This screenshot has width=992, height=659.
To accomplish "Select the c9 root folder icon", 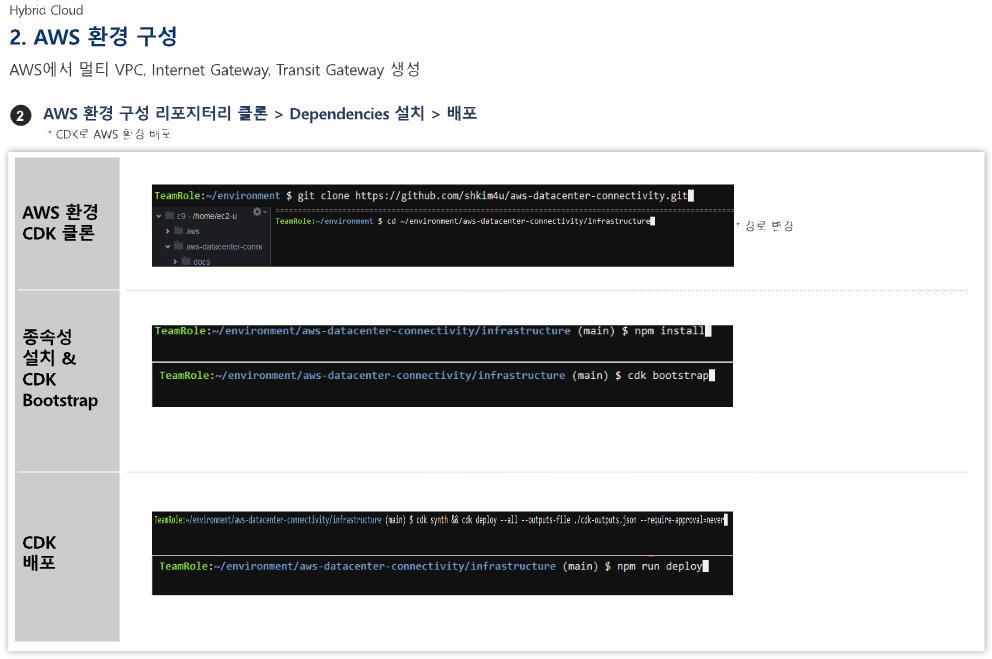I will tap(170, 216).
